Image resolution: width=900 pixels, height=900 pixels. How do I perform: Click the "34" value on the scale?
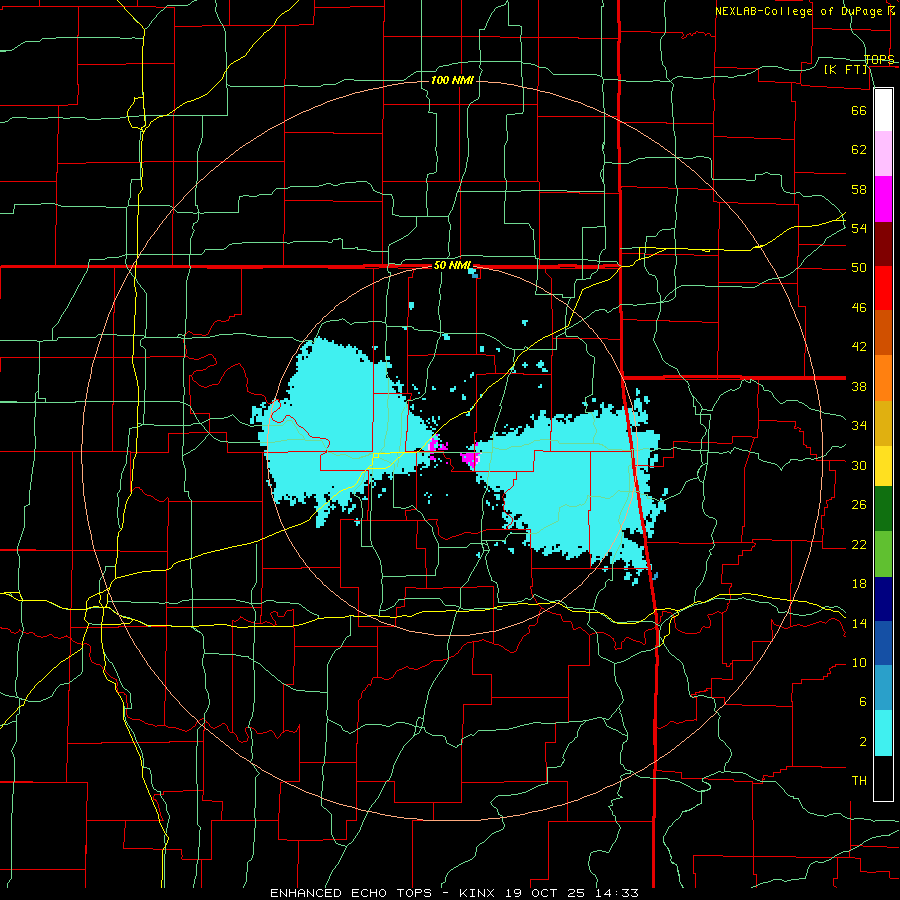859,426
